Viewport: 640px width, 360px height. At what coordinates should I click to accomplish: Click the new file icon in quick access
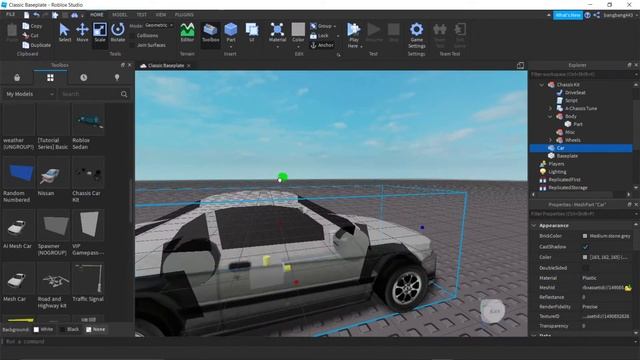click(27, 15)
